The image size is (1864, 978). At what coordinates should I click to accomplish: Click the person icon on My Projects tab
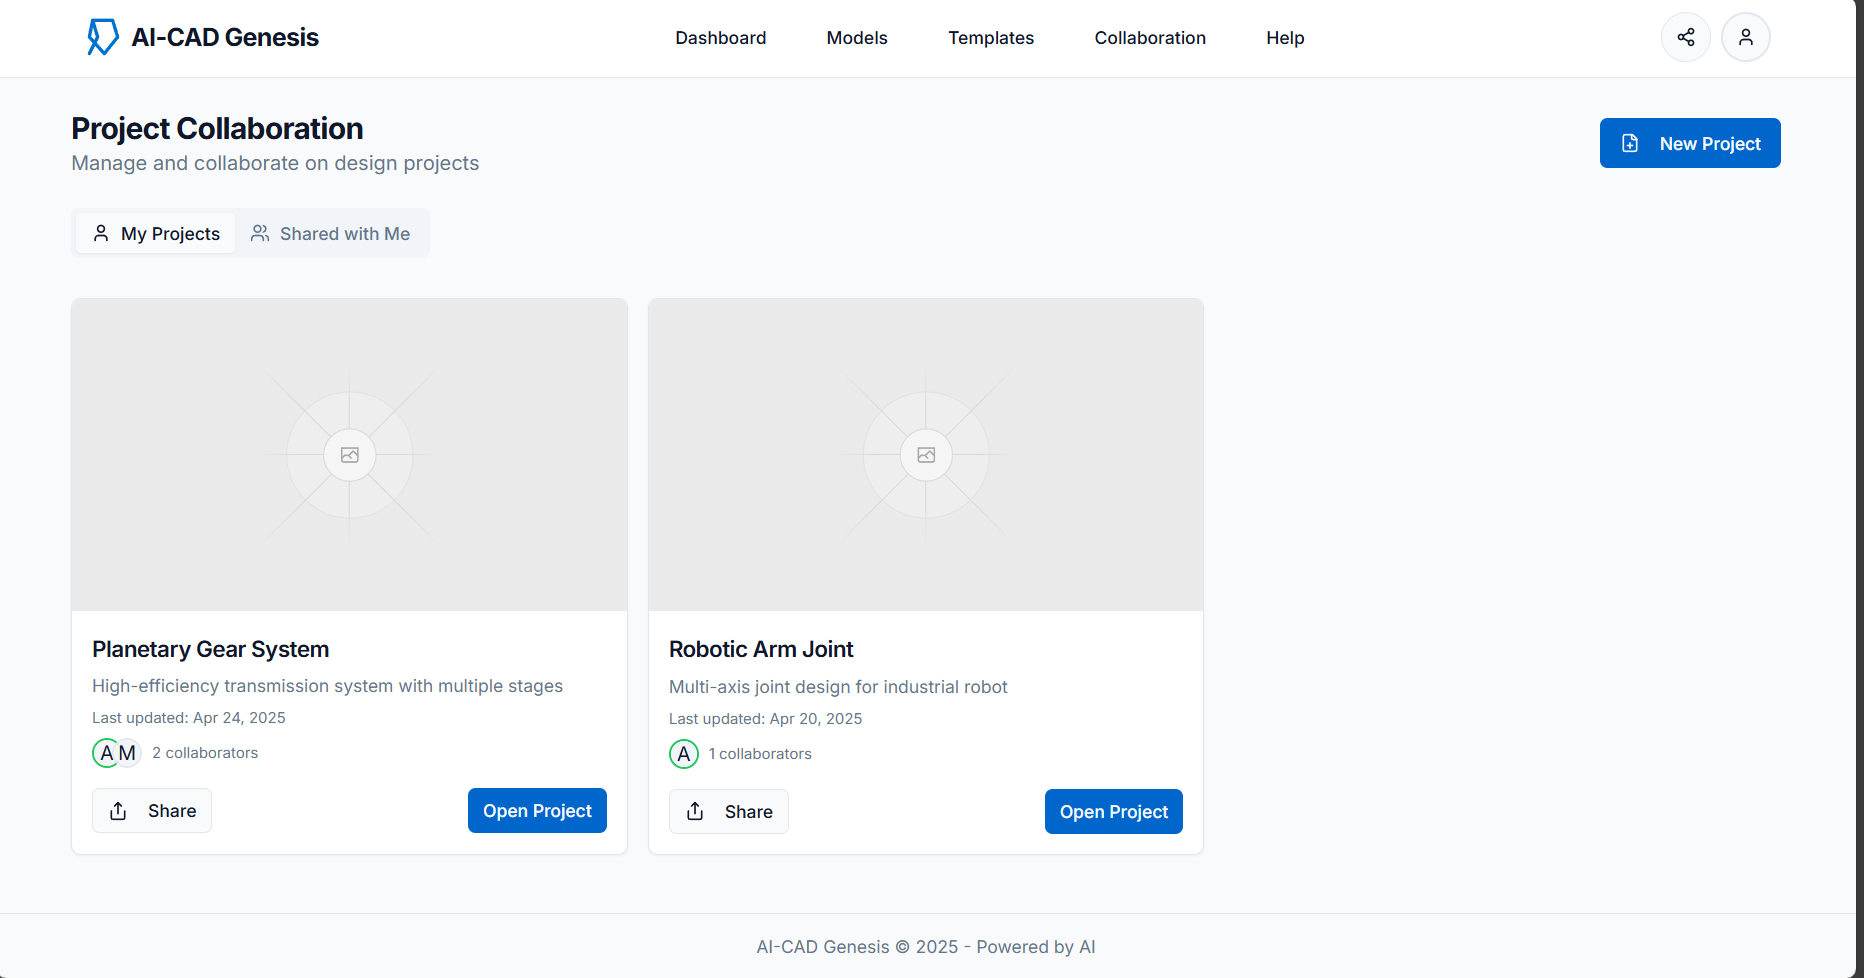click(101, 233)
